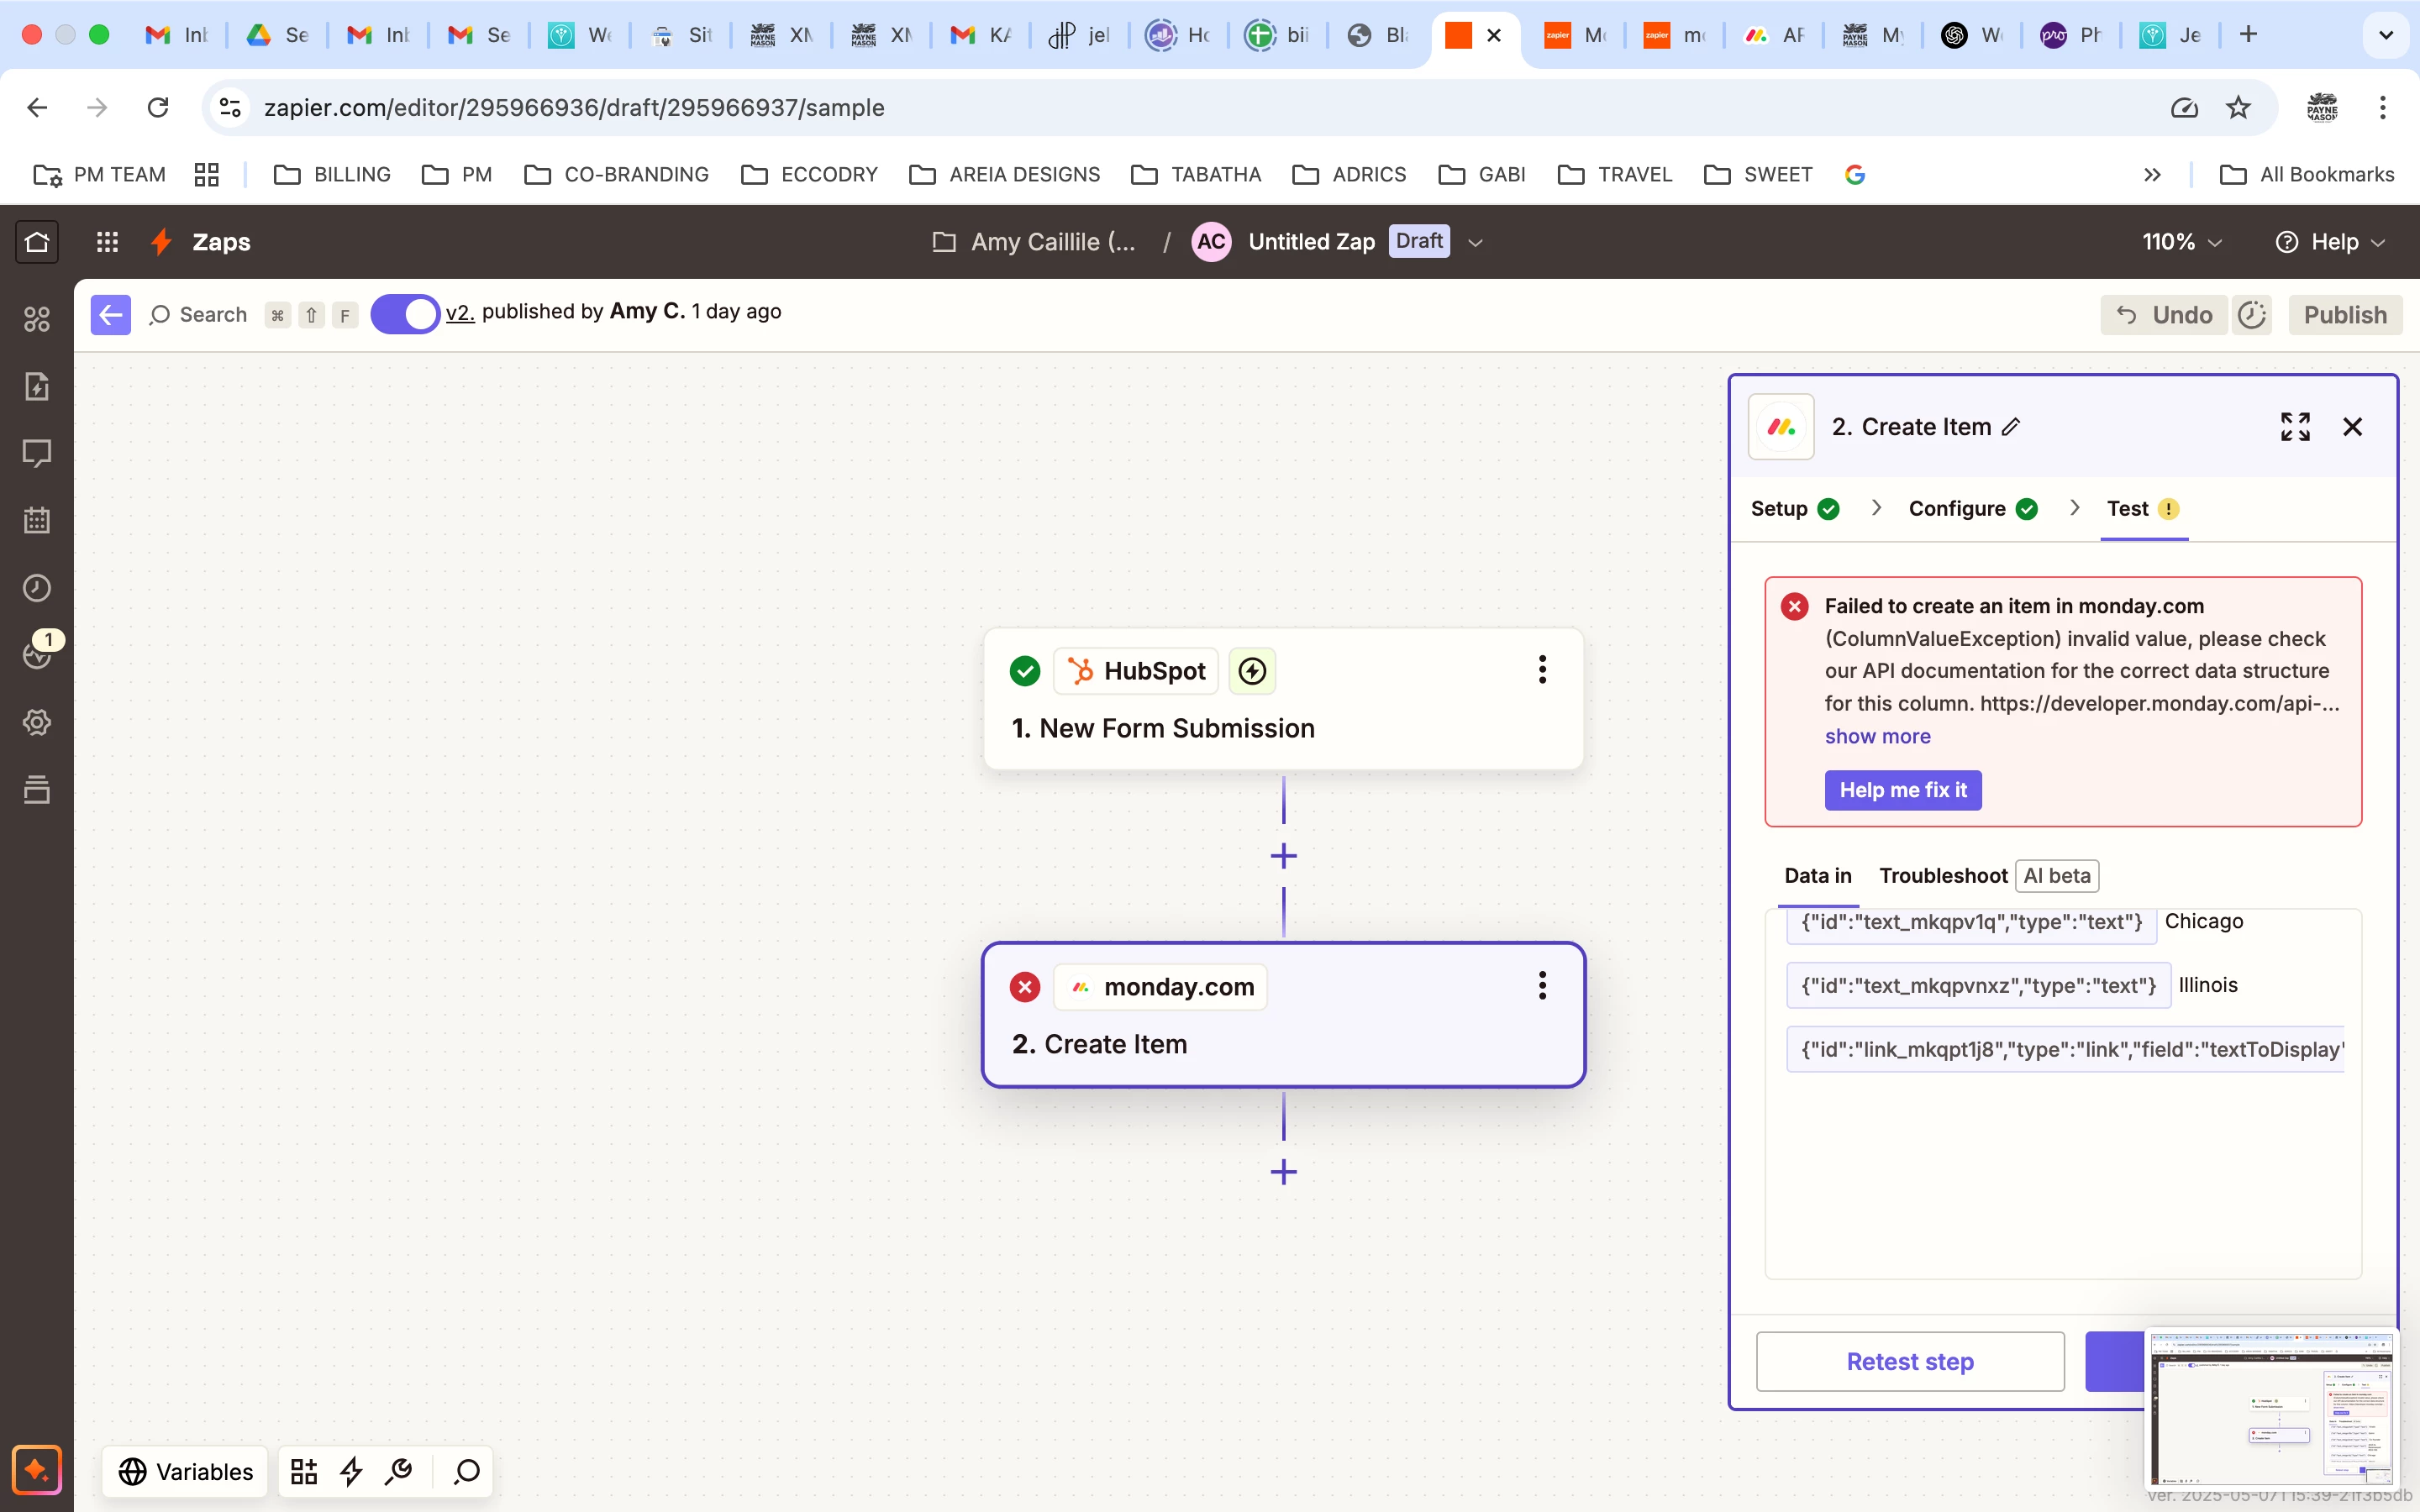Open the sidebar status icon with badge 1
The height and width of the screenshot is (1512, 2420).
coord(37,654)
